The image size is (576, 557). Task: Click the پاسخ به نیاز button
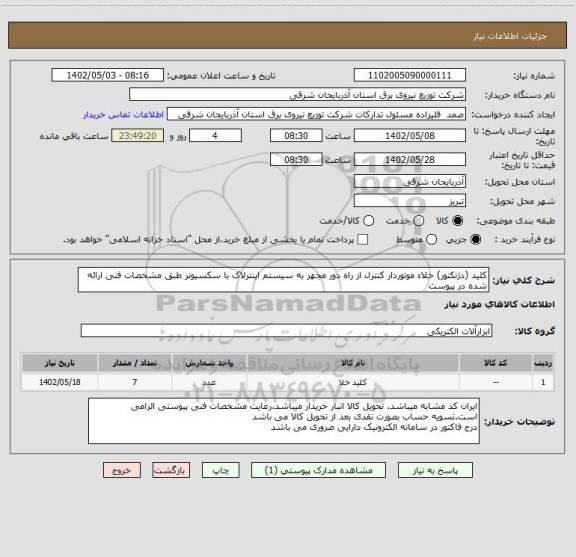click(435, 470)
